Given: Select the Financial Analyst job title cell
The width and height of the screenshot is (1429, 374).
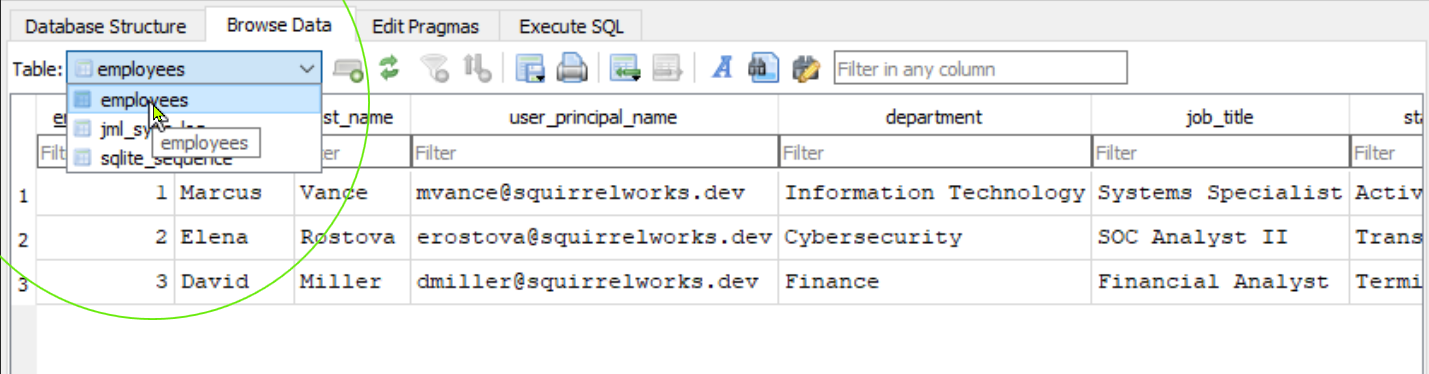Looking at the screenshot, I should [x=1220, y=282].
